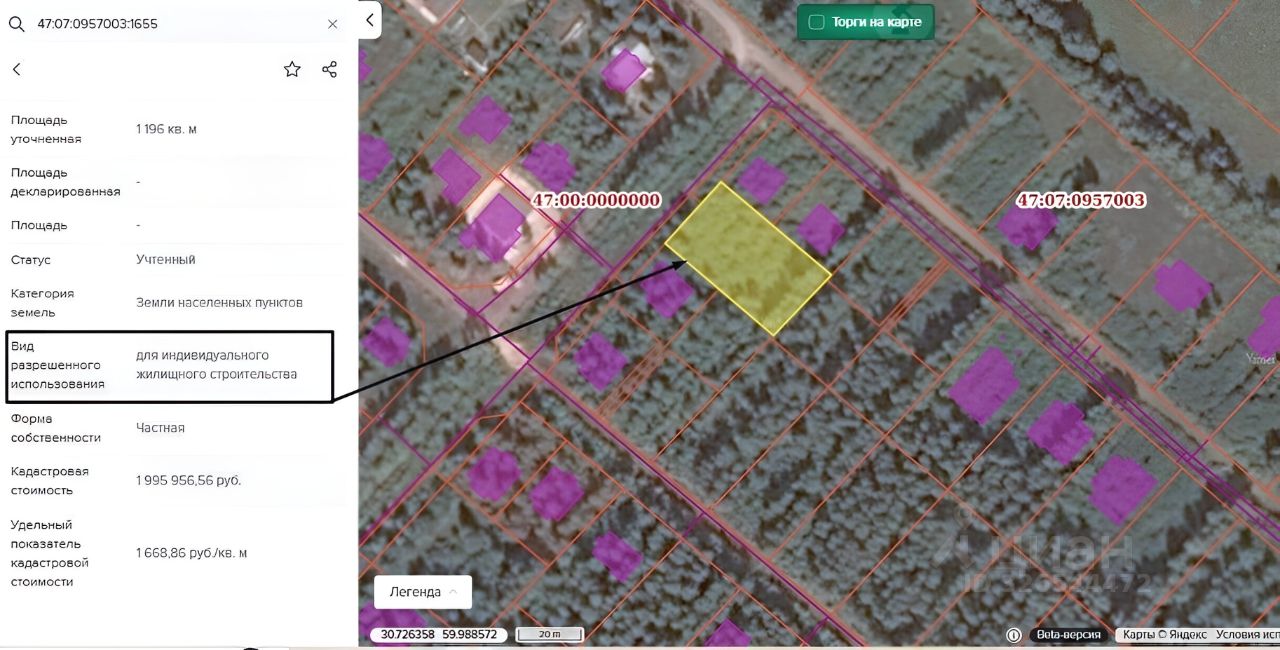Click the 'Площадь уточненная' label
The image size is (1280, 650).
coord(46,129)
